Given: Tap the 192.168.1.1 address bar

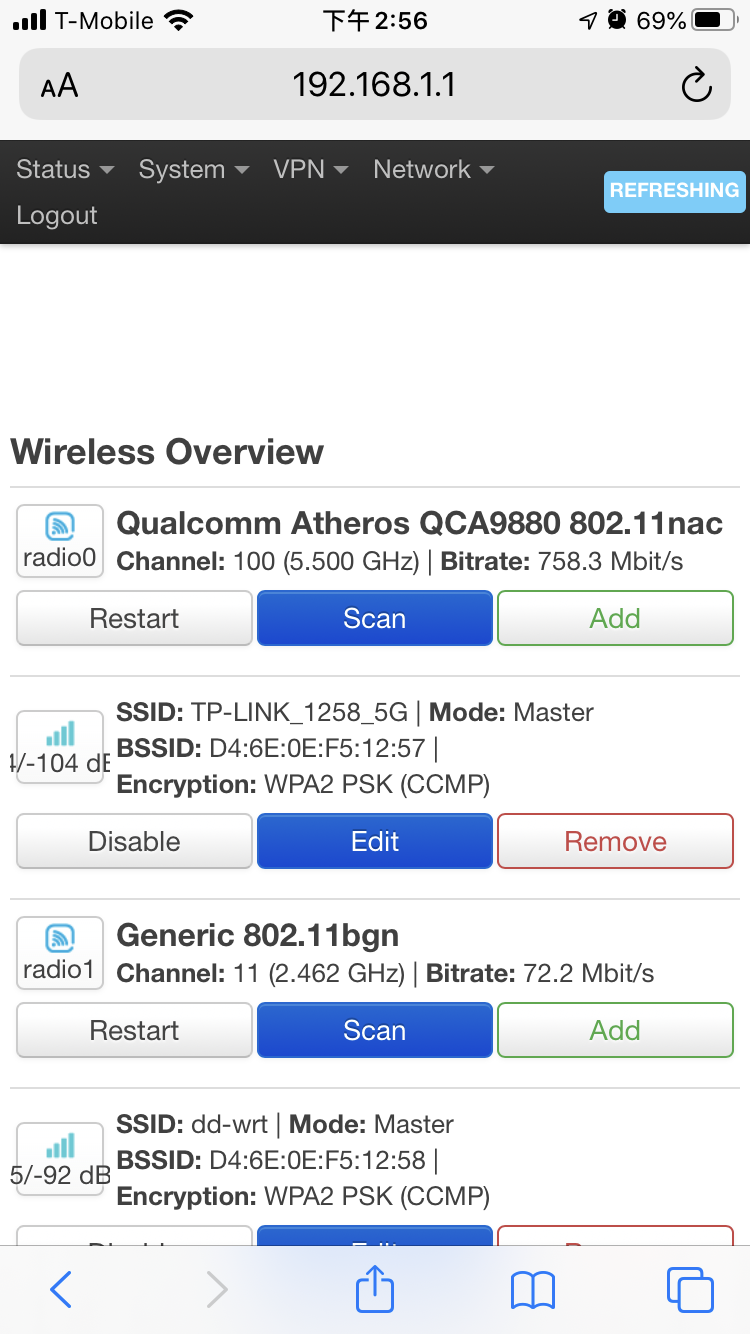Looking at the screenshot, I should [x=374, y=85].
